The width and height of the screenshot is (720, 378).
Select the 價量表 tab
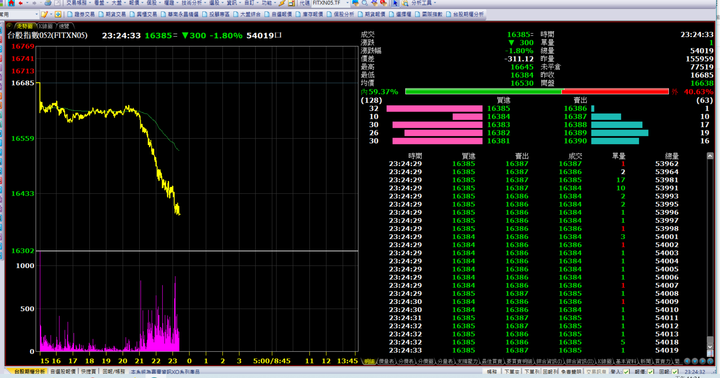click(x=387, y=361)
